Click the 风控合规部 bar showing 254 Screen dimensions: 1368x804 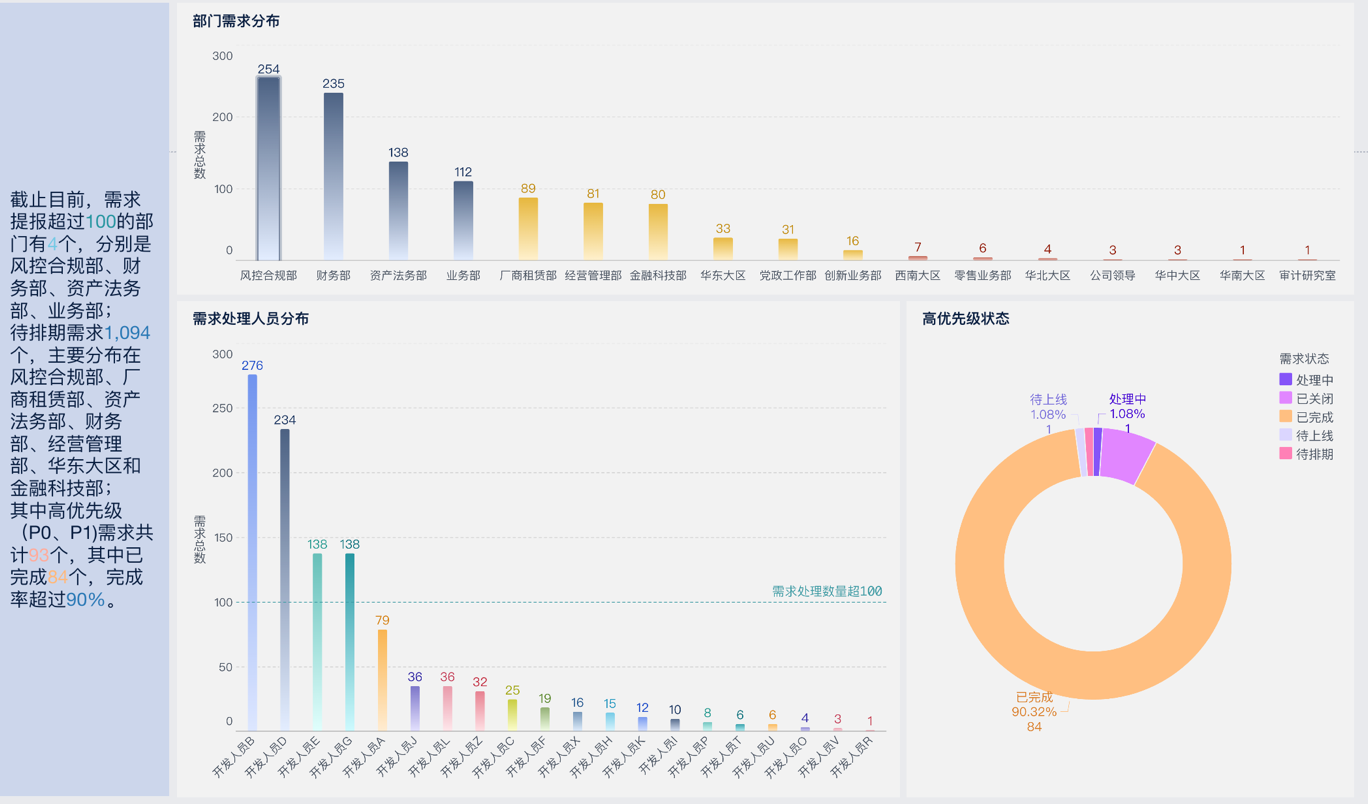[268, 168]
